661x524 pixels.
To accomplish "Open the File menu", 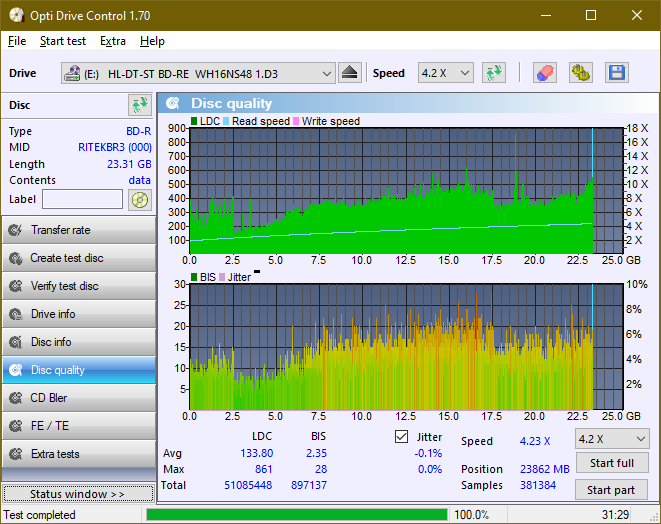I will pos(17,41).
